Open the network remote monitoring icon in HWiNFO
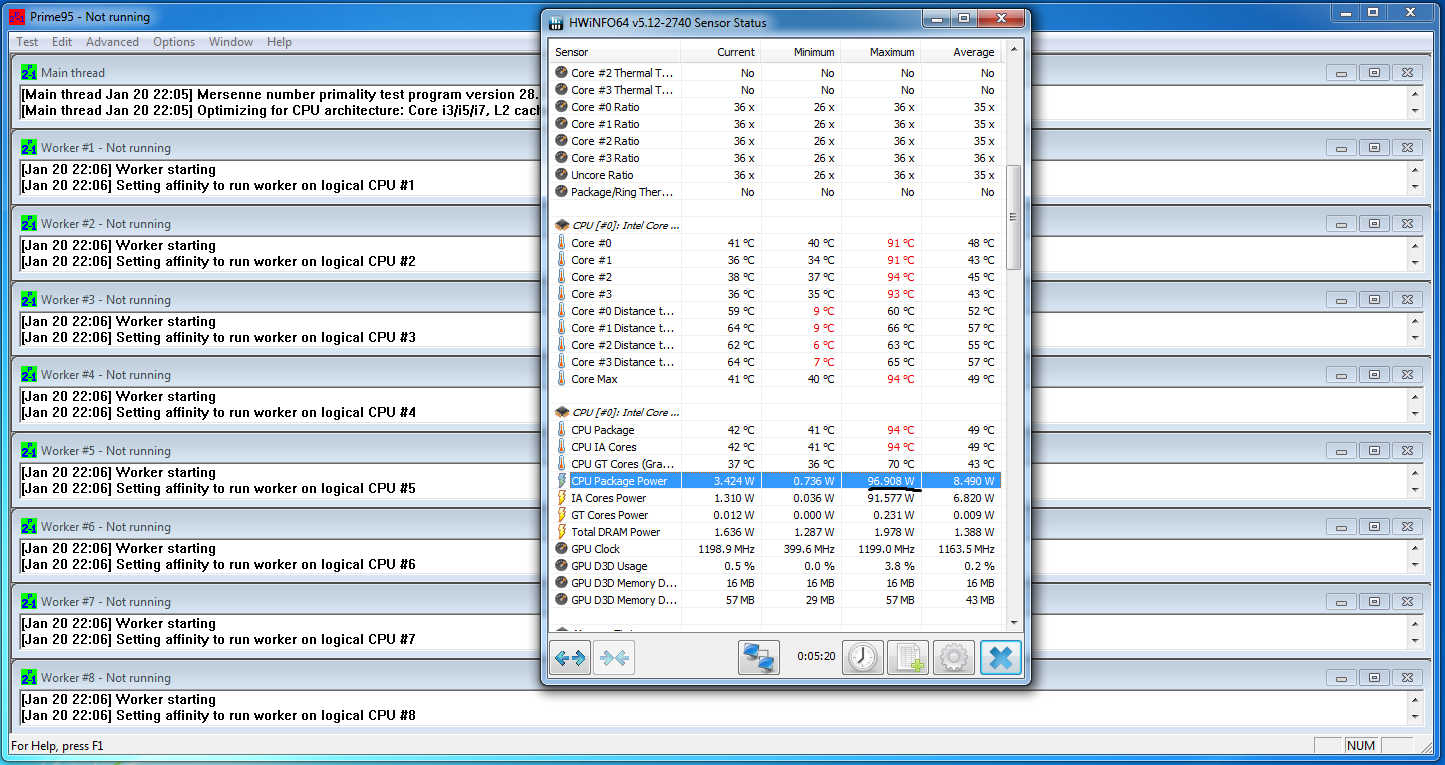The height and width of the screenshot is (765, 1445). (759, 658)
